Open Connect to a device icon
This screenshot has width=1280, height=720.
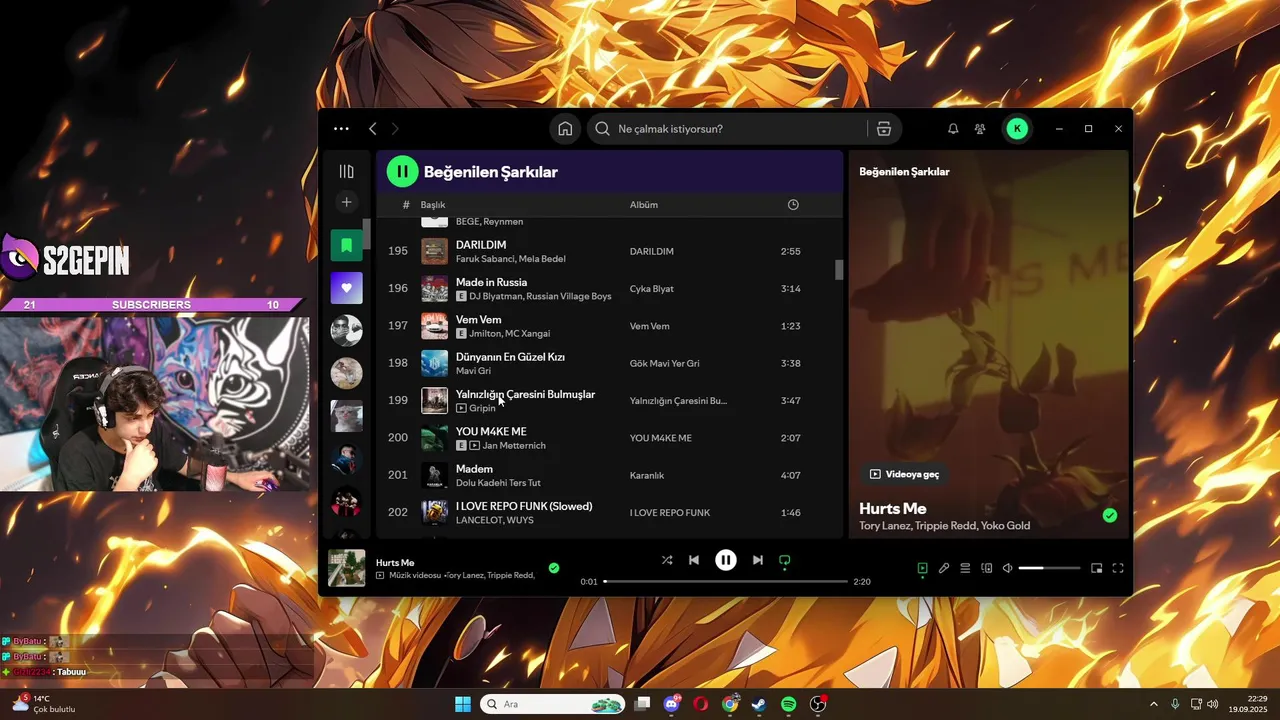[x=987, y=568]
